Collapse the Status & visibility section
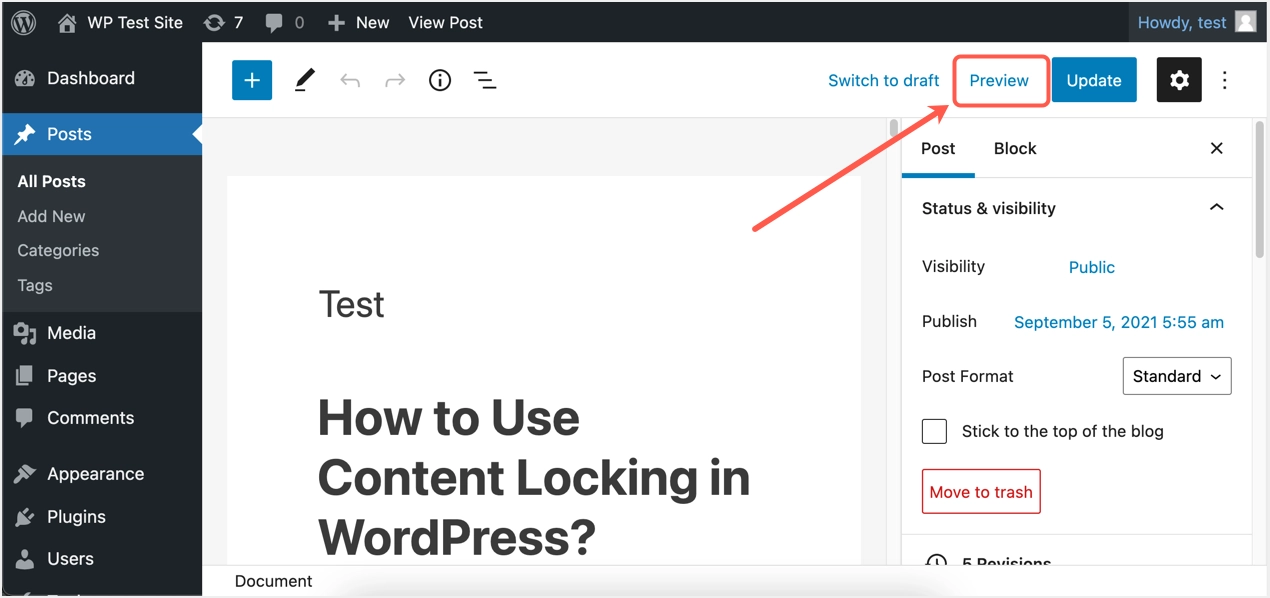 tap(1077, 208)
